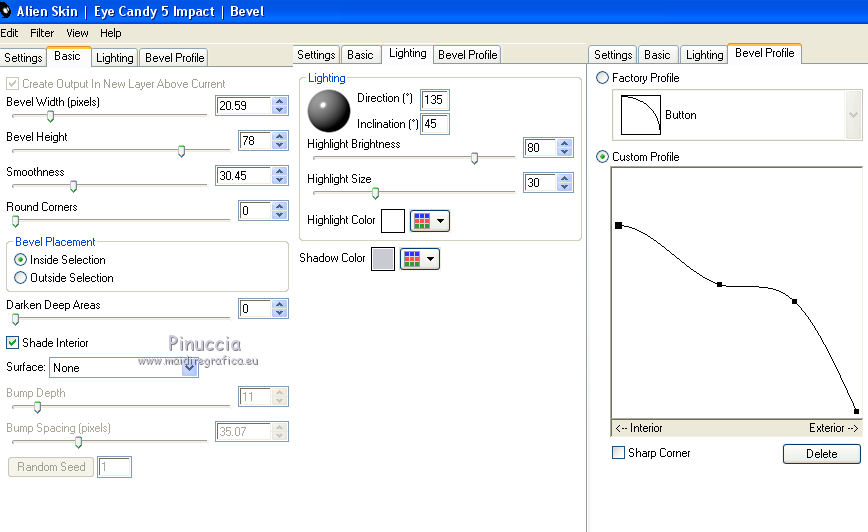Select the Button profile thumbnail
This screenshot has width=868, height=532.
click(640, 115)
